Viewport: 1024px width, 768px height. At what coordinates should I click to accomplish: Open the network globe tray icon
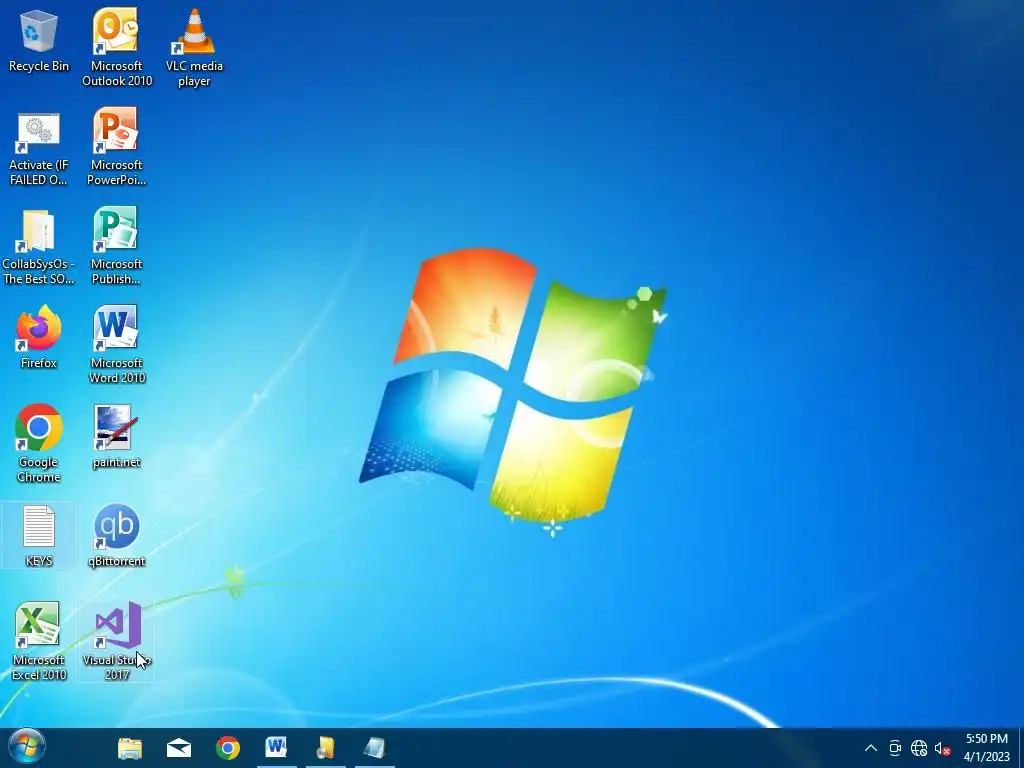click(x=919, y=748)
